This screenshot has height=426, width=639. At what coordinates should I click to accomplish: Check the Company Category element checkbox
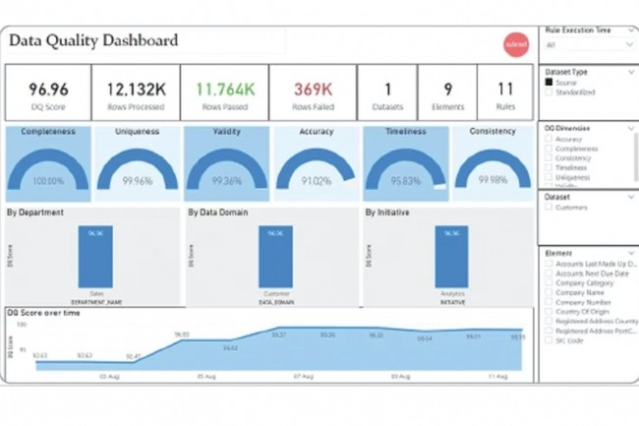coord(549,283)
